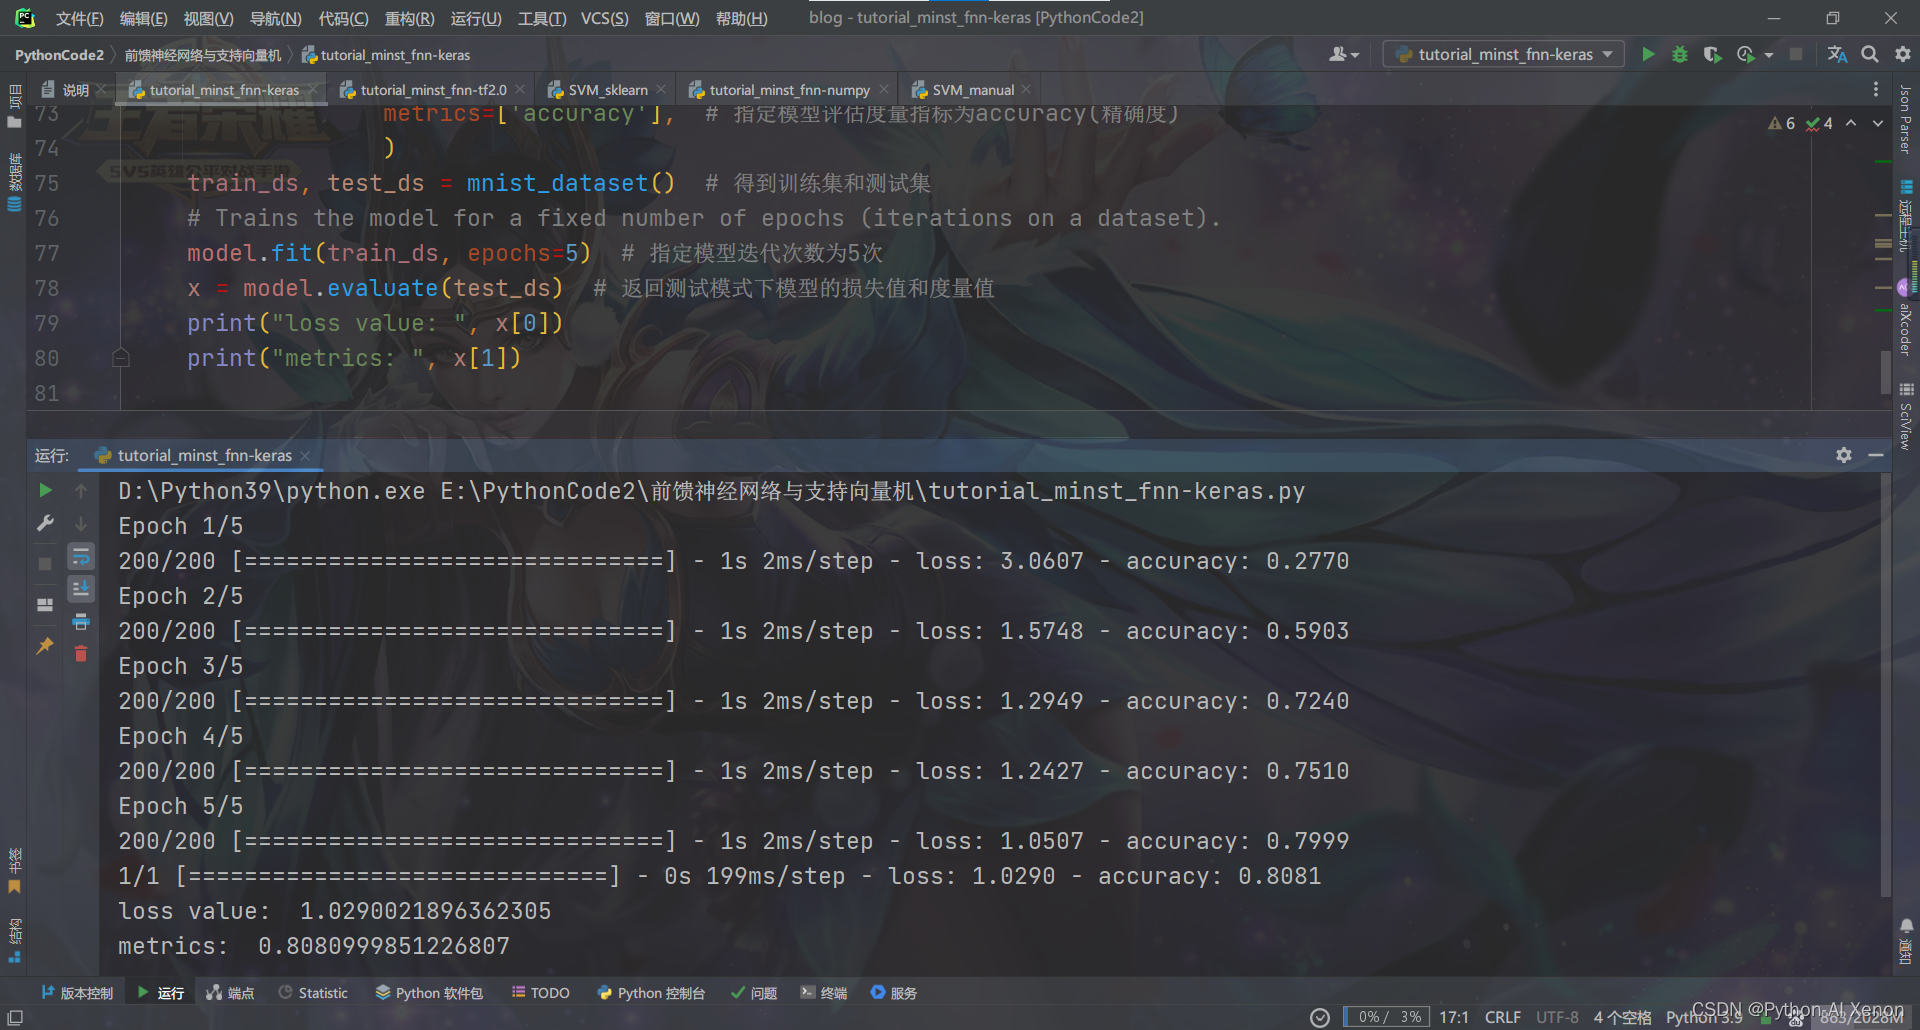Click the up-stack-trace arrow in console
This screenshot has height=1030, width=1920.
[x=81, y=490]
